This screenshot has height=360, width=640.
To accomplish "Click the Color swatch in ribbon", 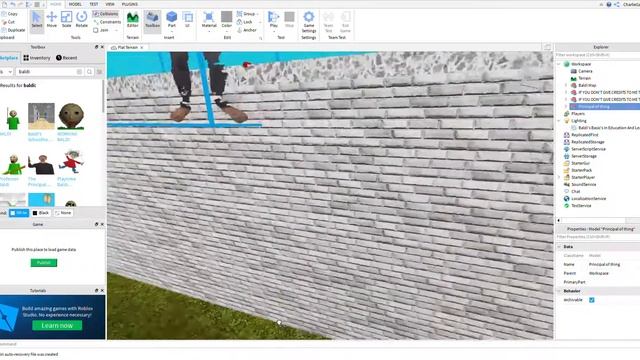I will tap(227, 16).
